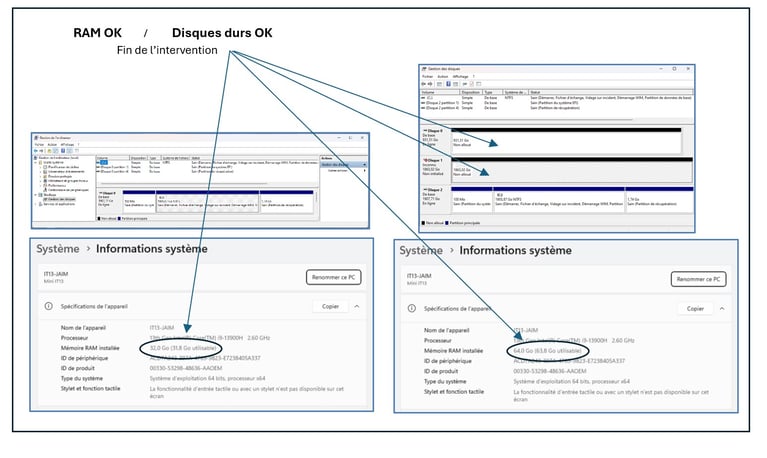Viewport: 767px width, 458px height.
Task: Select Performance in the computer management tree
Action: pos(57,185)
